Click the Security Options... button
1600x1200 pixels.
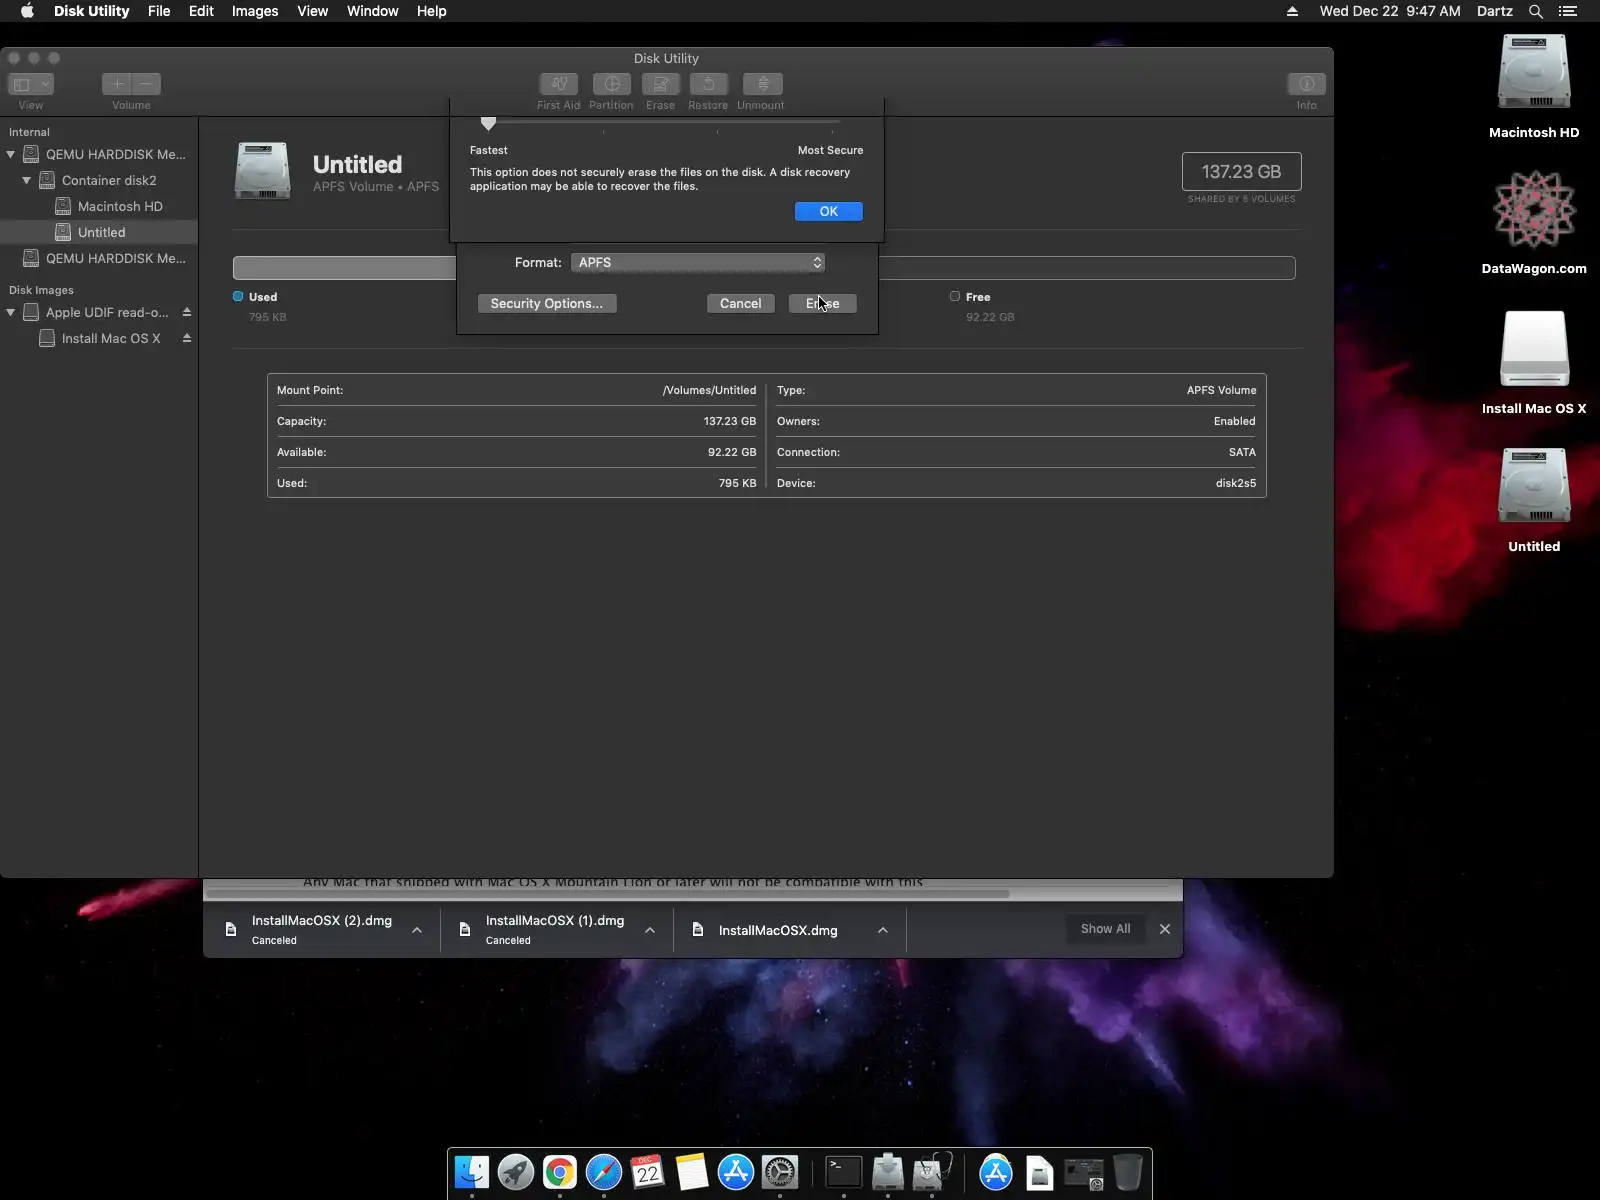(547, 303)
